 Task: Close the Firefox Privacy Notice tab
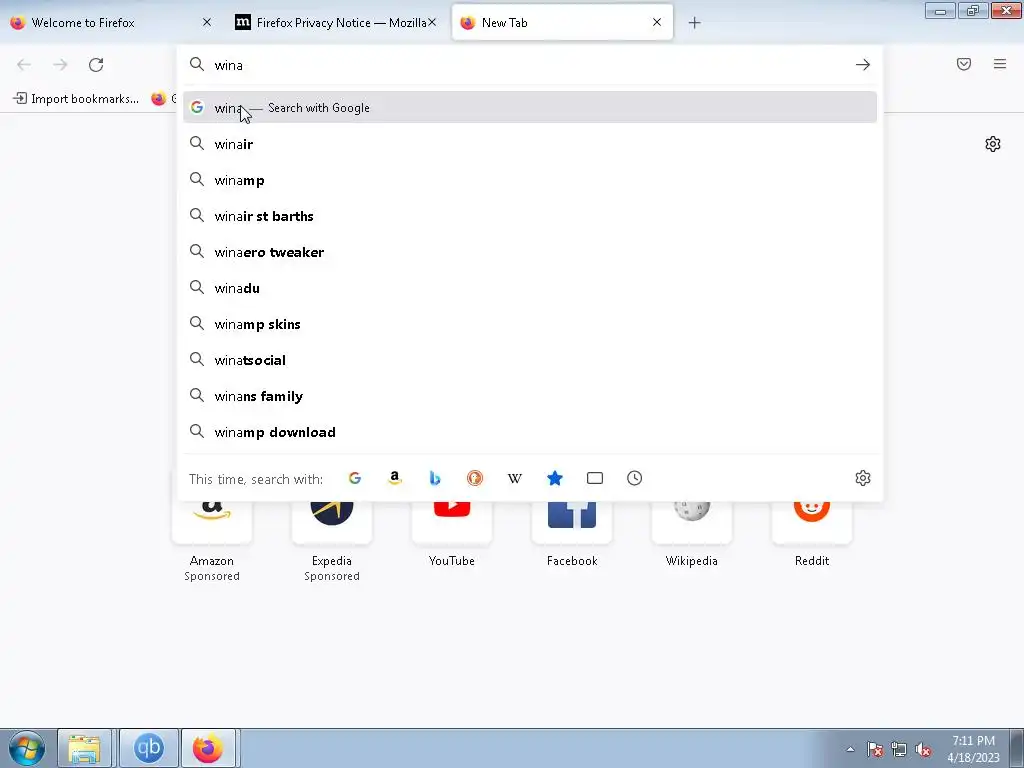[432, 22]
